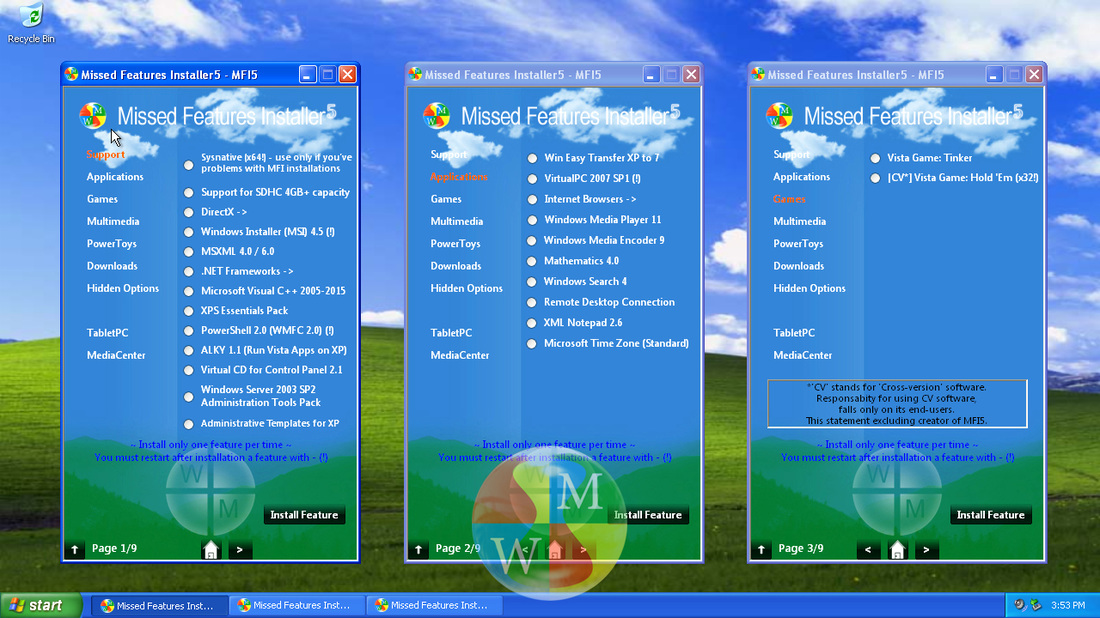The width and height of the screenshot is (1100, 618).
Task: Select MSXML 4.0 / 6.0 option
Action: click(189, 252)
